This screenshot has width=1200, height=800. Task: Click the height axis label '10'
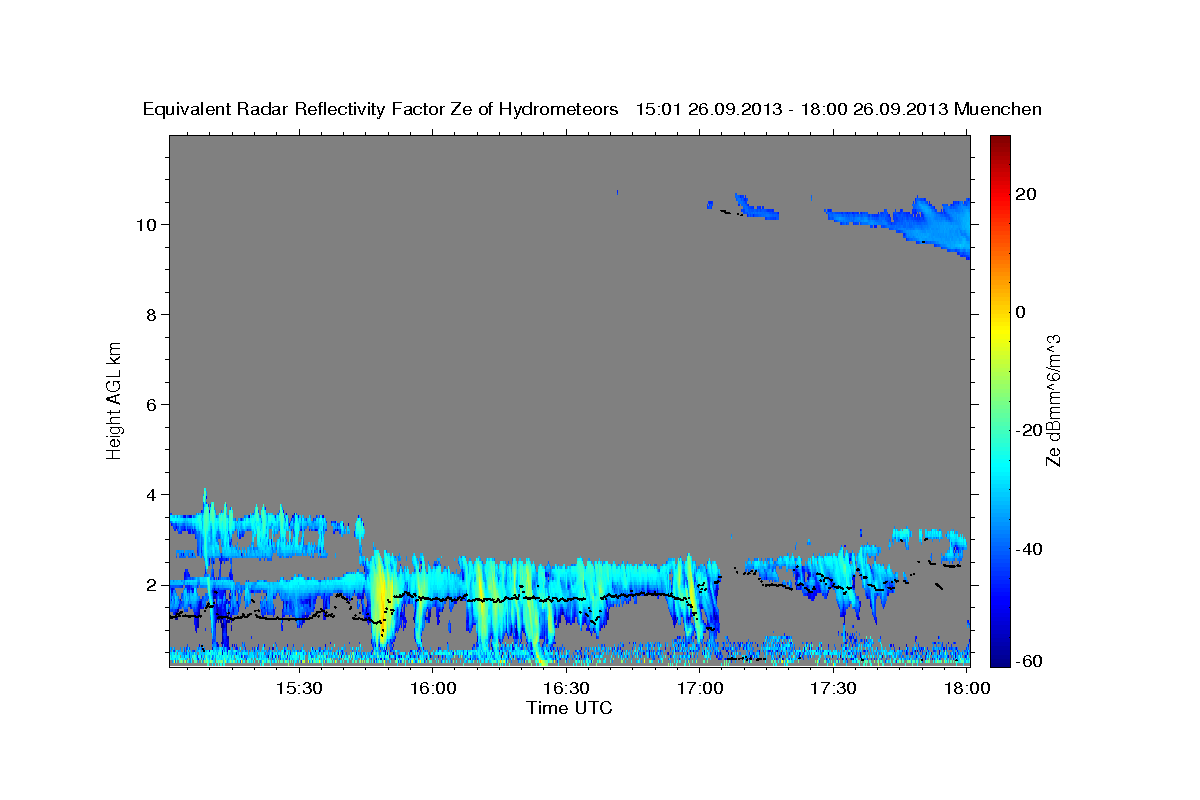tap(149, 224)
